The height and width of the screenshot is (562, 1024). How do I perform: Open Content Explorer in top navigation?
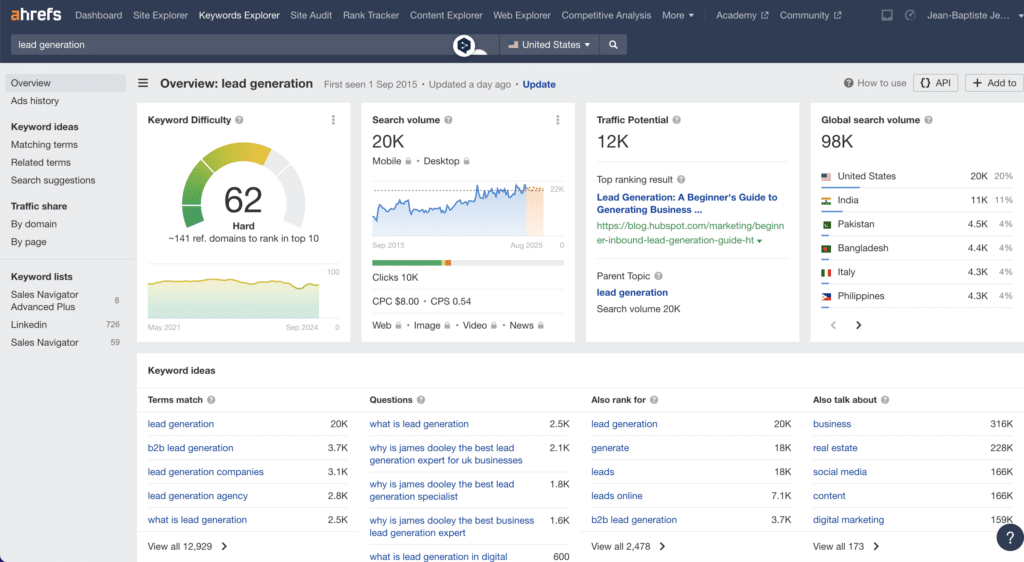(446, 15)
